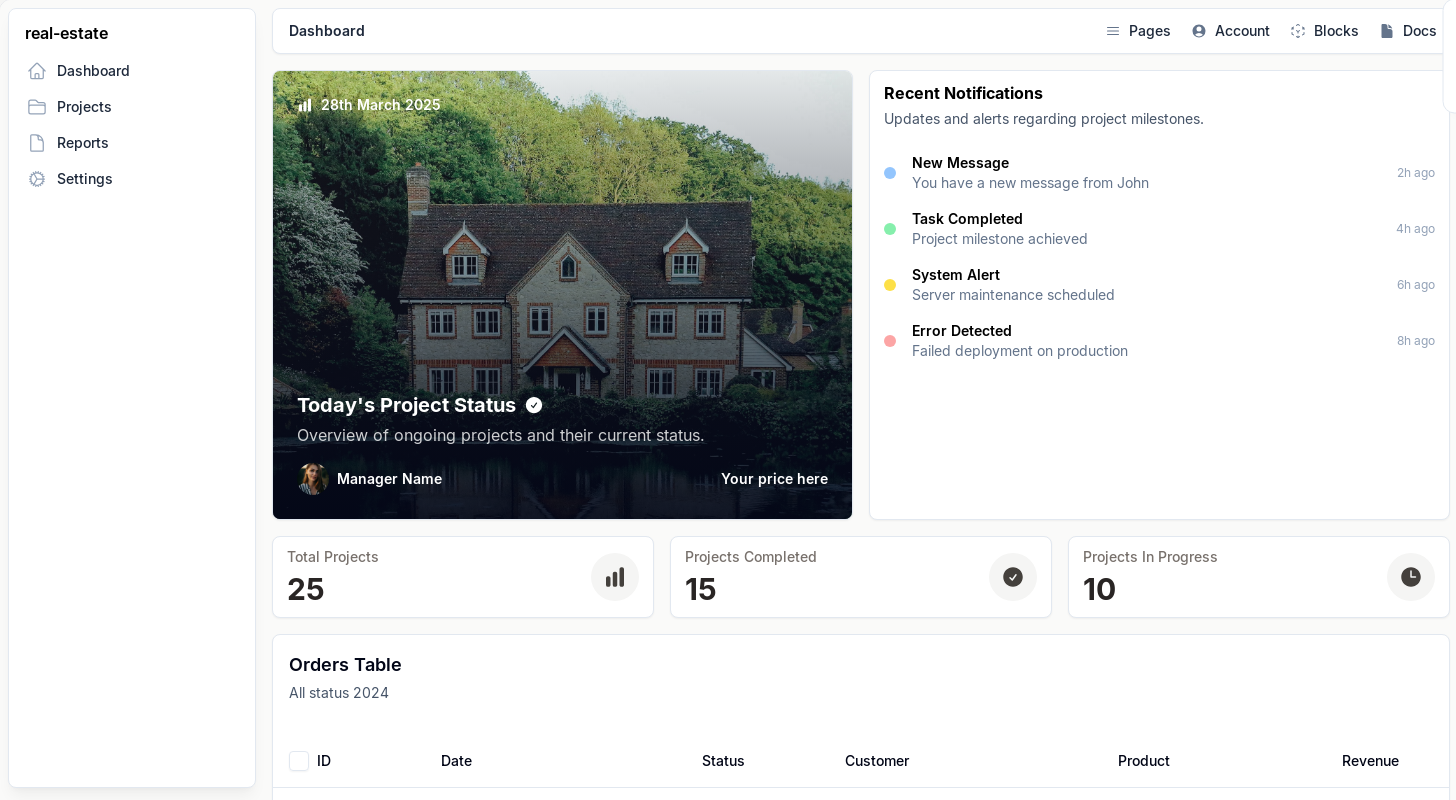Select Reports in the sidebar menu
Screen dimensions: 1456x800
point(83,143)
